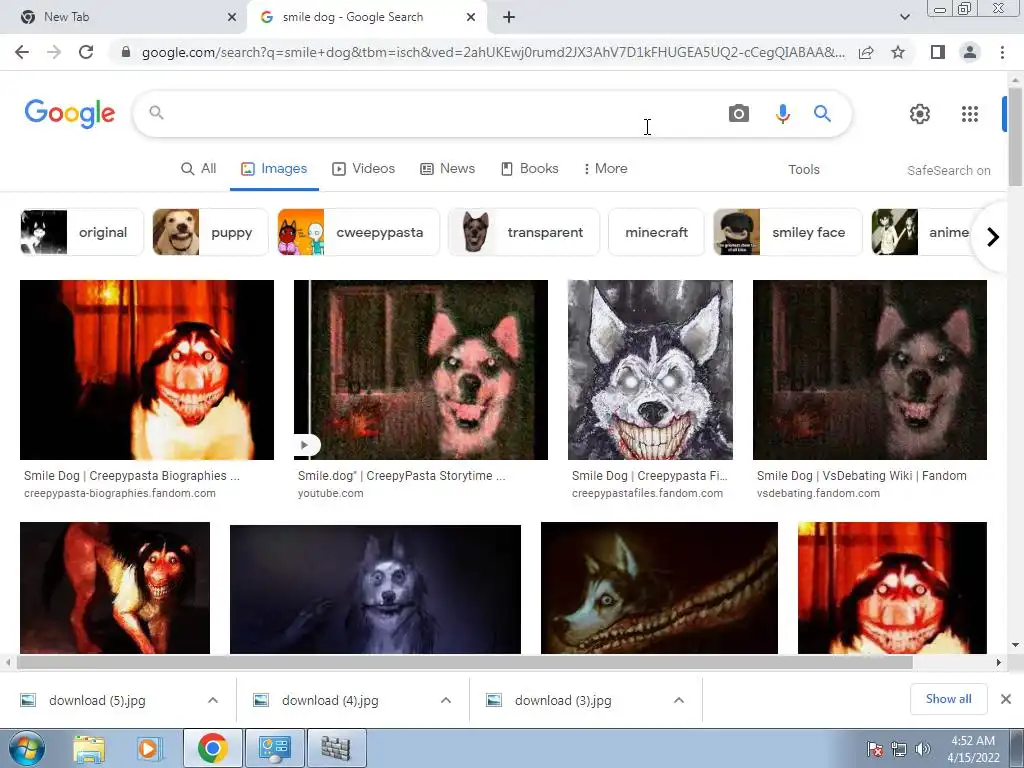
Task: Click the Chrome address bar URL
Action: coord(493,52)
